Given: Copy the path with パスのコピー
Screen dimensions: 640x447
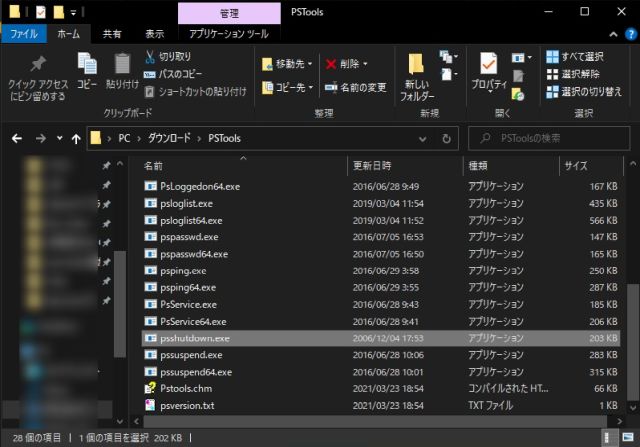Looking at the screenshot, I should [173, 74].
